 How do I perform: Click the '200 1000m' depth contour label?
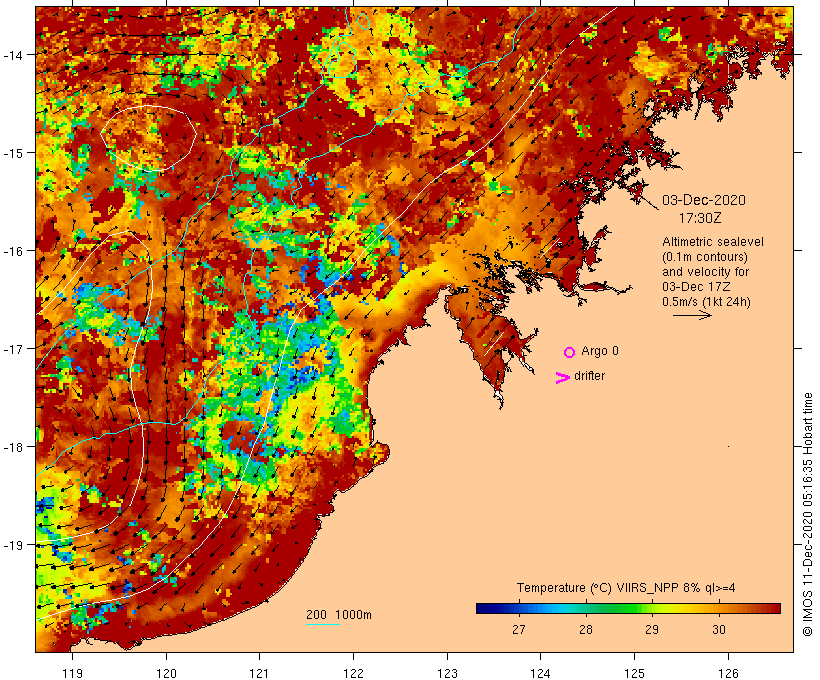(339, 615)
